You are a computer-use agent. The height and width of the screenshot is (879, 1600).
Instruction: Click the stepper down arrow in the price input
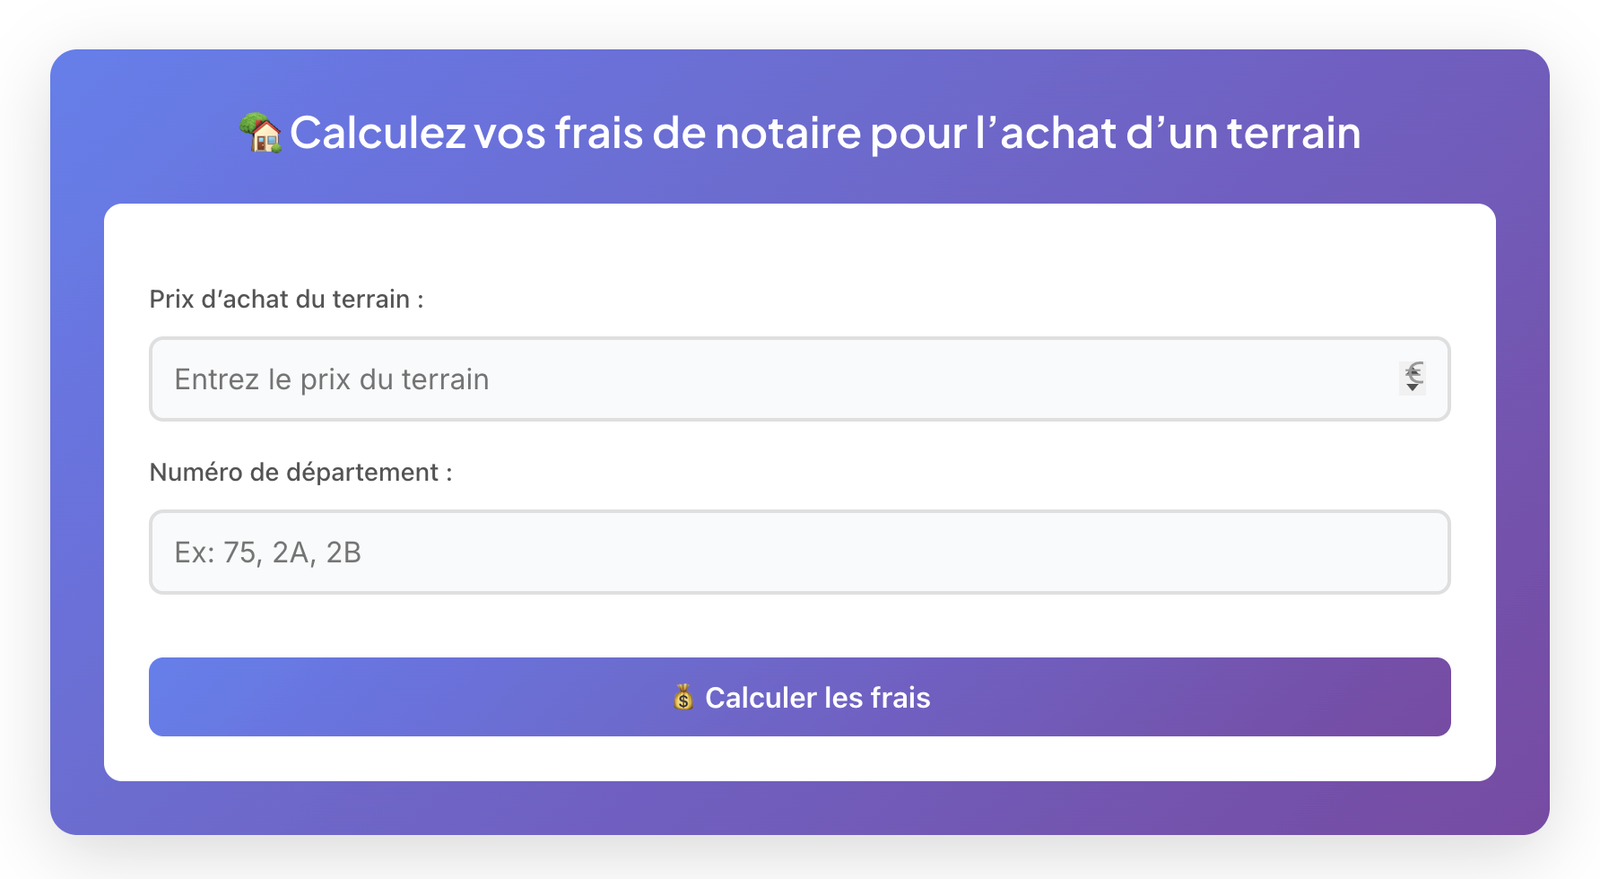click(1413, 388)
